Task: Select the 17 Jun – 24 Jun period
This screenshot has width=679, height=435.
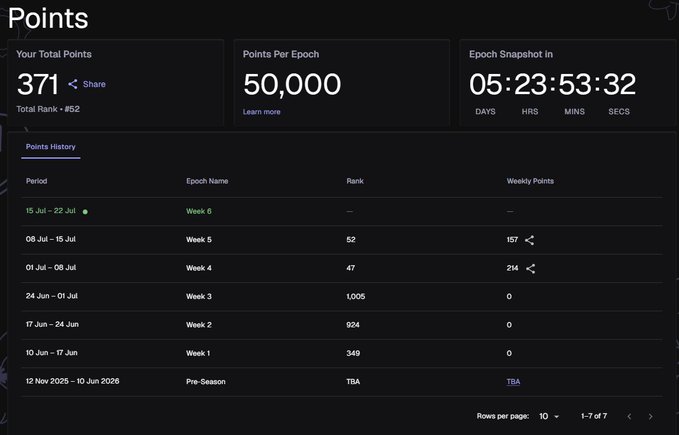Action: coord(52,324)
